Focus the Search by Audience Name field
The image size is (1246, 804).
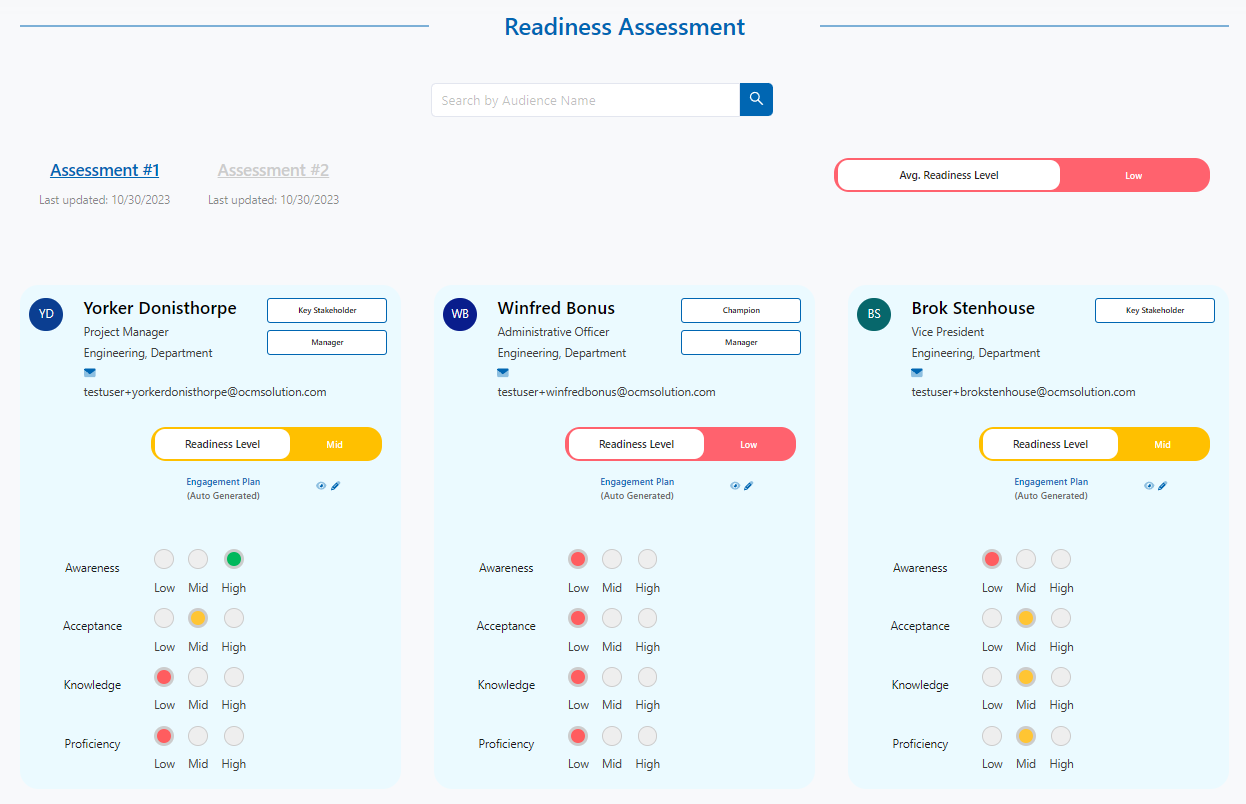586,100
